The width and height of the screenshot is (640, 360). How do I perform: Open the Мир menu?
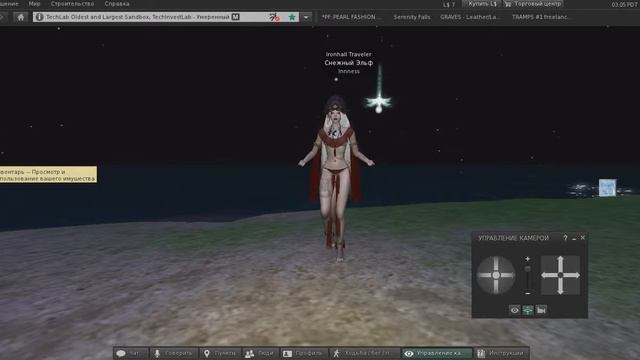34,4
